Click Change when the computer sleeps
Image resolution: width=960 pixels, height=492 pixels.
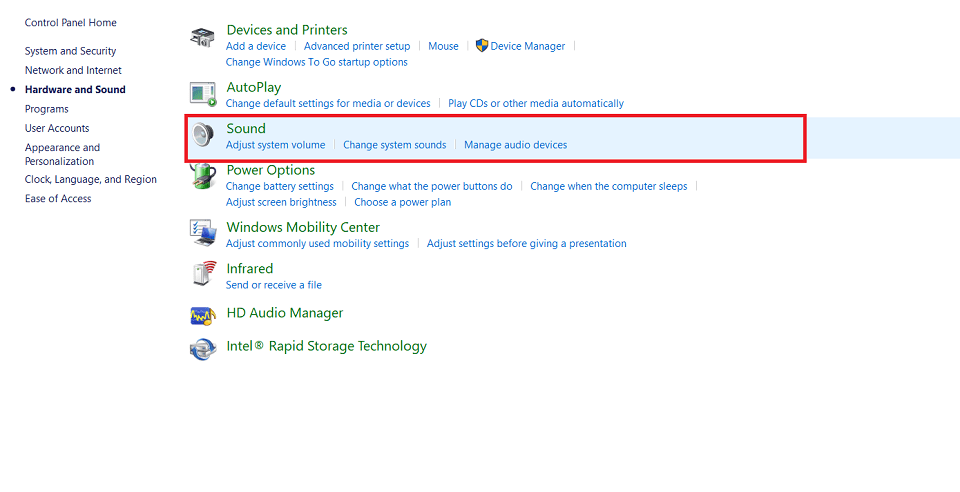coord(609,186)
